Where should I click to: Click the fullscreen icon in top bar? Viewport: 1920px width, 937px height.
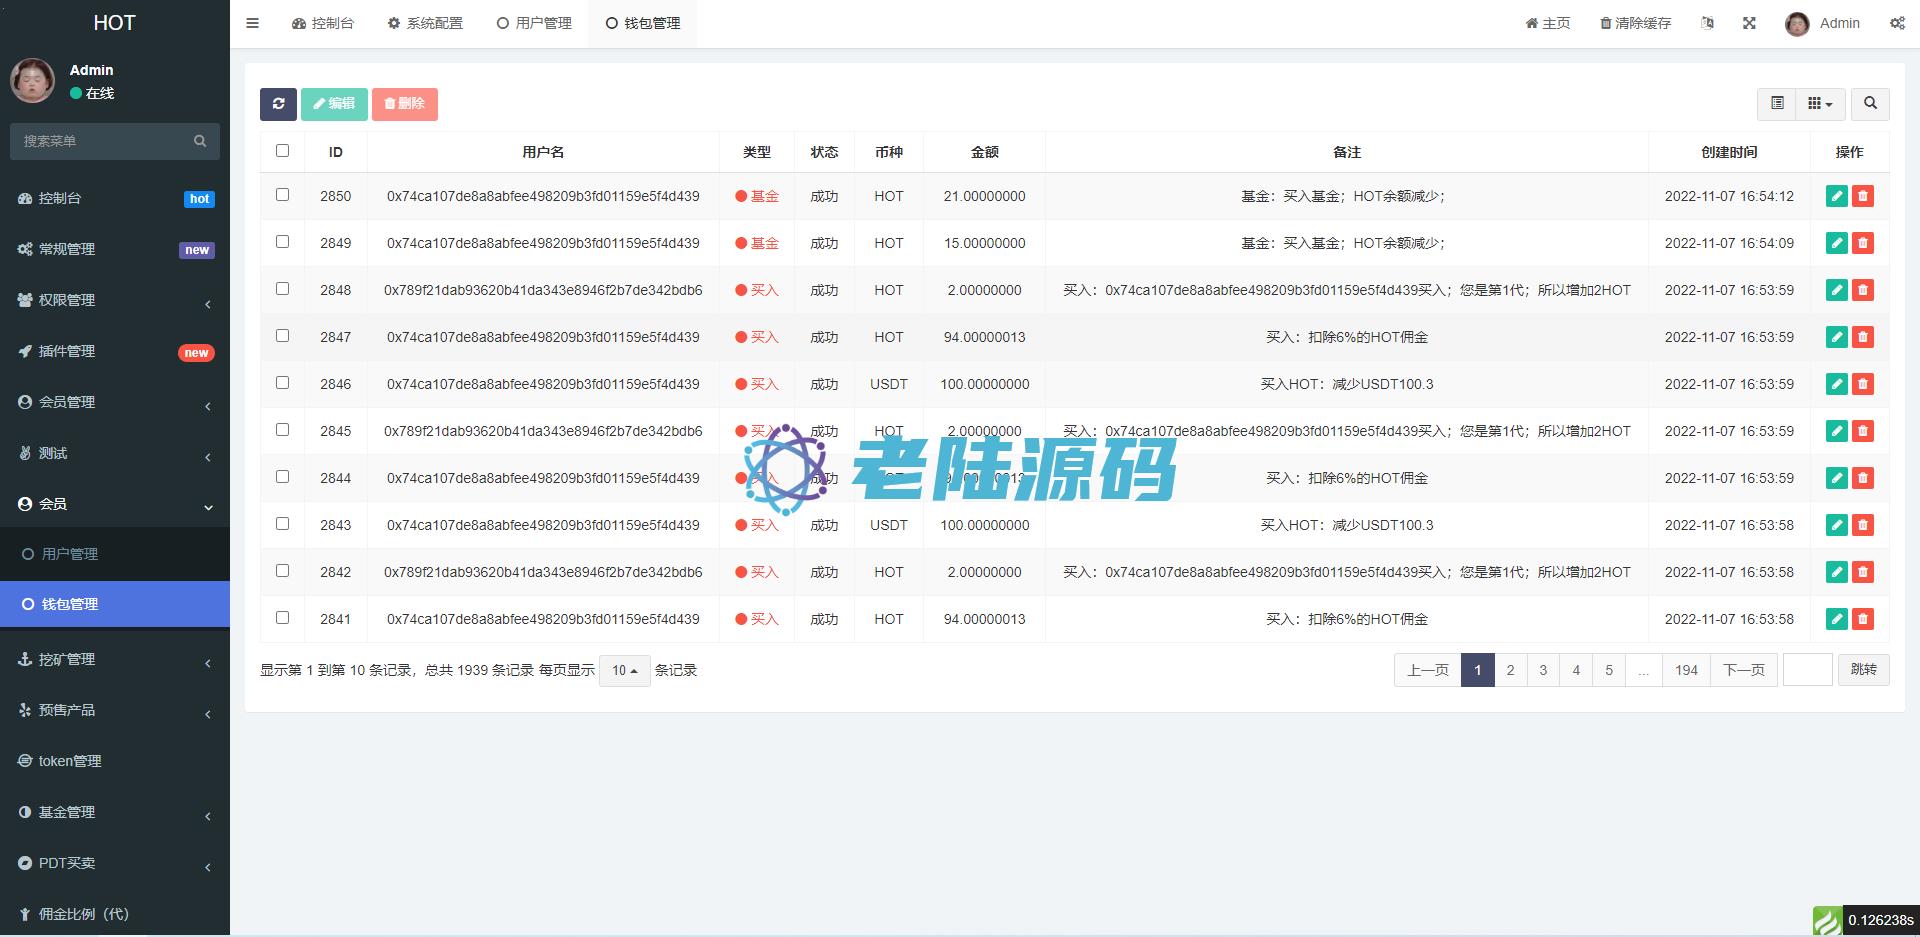point(1749,23)
